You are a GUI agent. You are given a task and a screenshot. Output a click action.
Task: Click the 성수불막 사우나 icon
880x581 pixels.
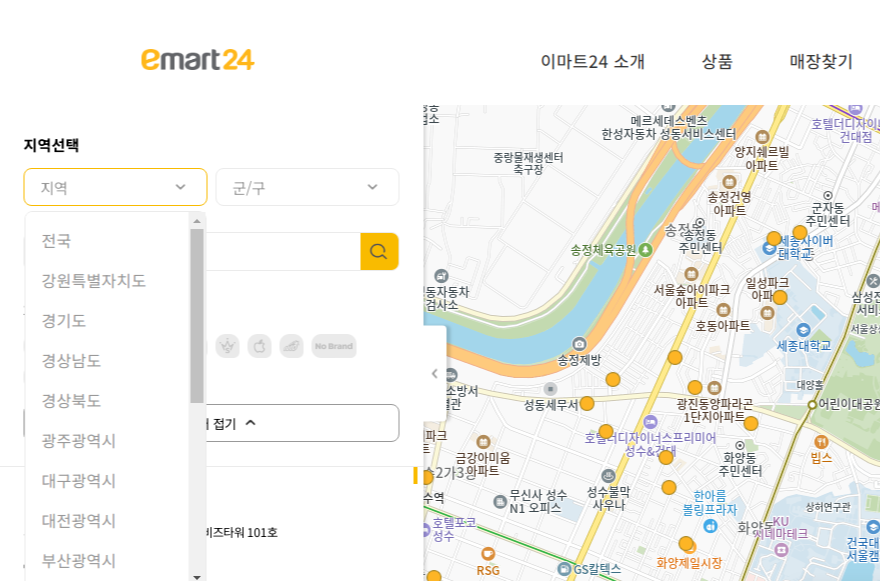pos(608,476)
